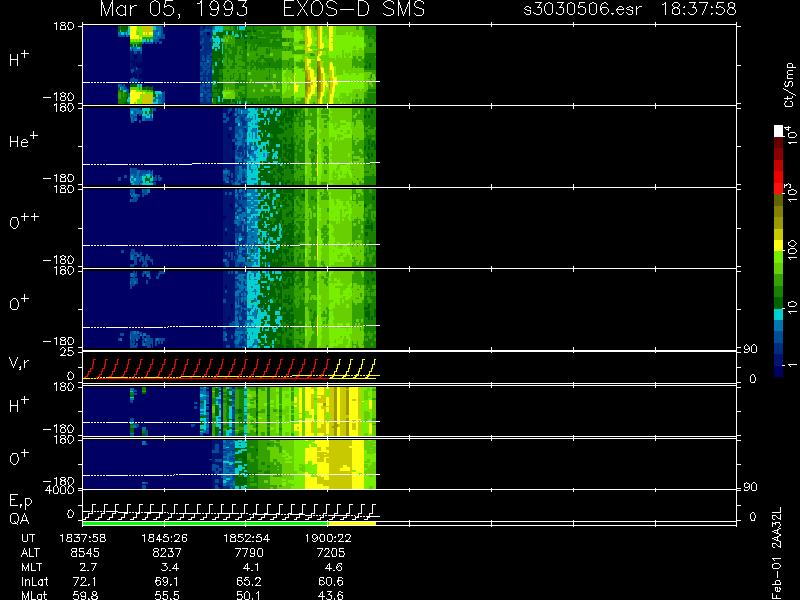This screenshot has width=800, height=600.
Task: Click the '90' right axis label of V,r panel
Action: click(750, 349)
